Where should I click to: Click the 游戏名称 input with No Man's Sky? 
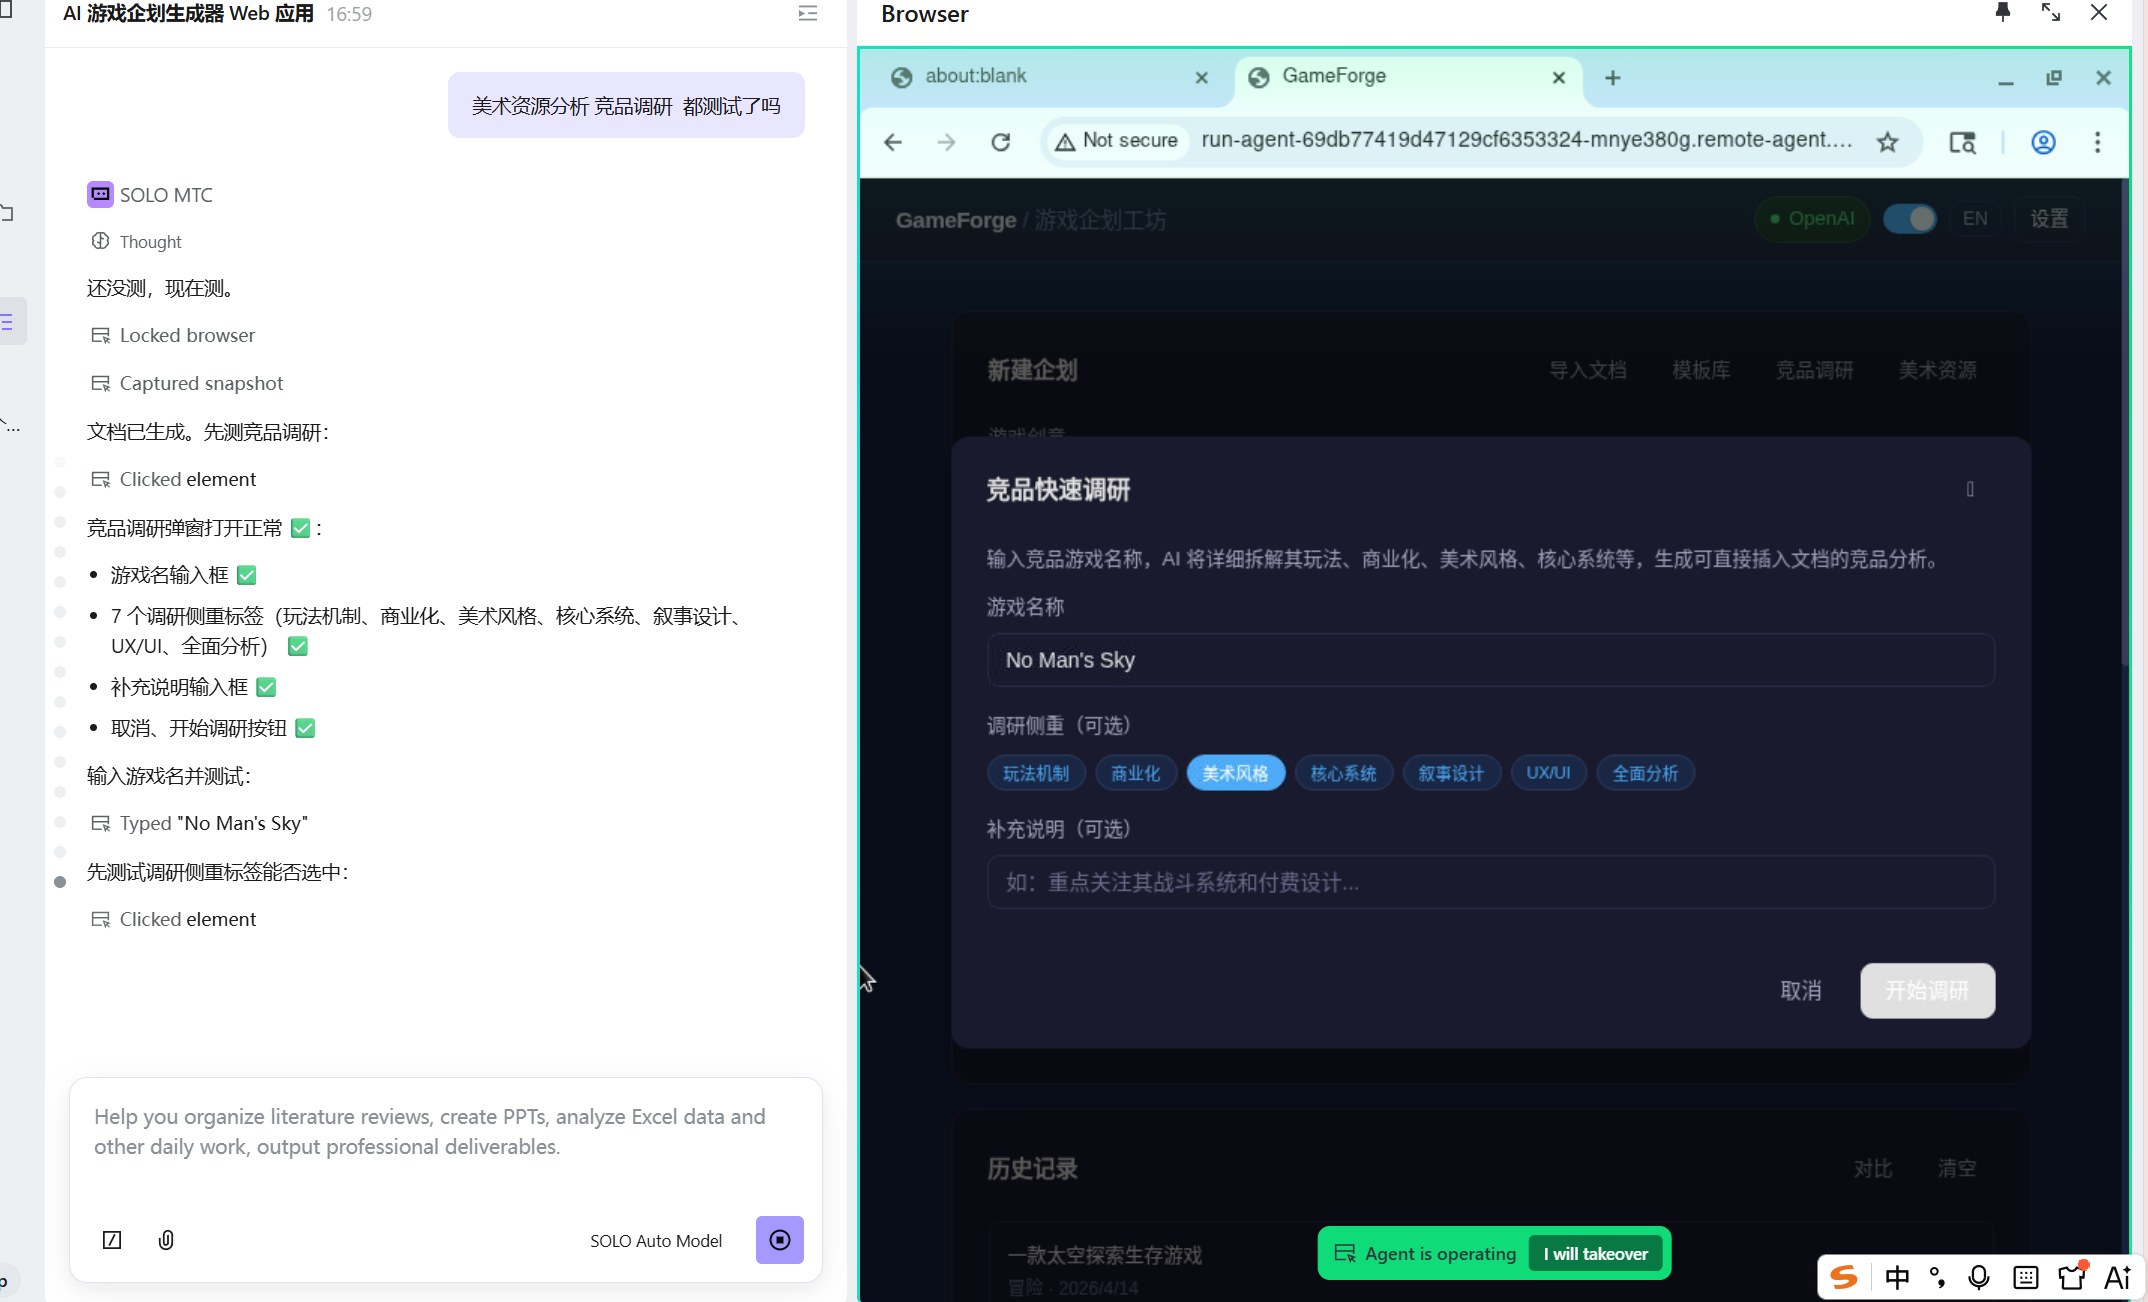1490,660
